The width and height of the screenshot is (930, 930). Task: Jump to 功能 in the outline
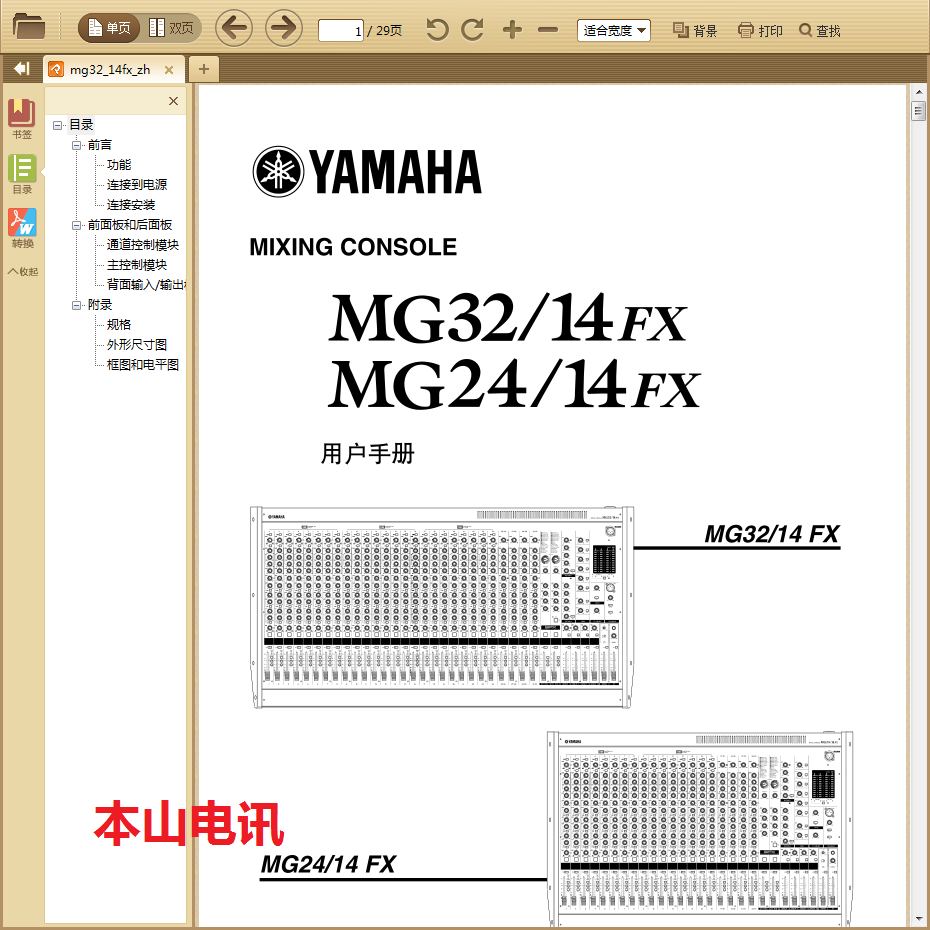119,165
